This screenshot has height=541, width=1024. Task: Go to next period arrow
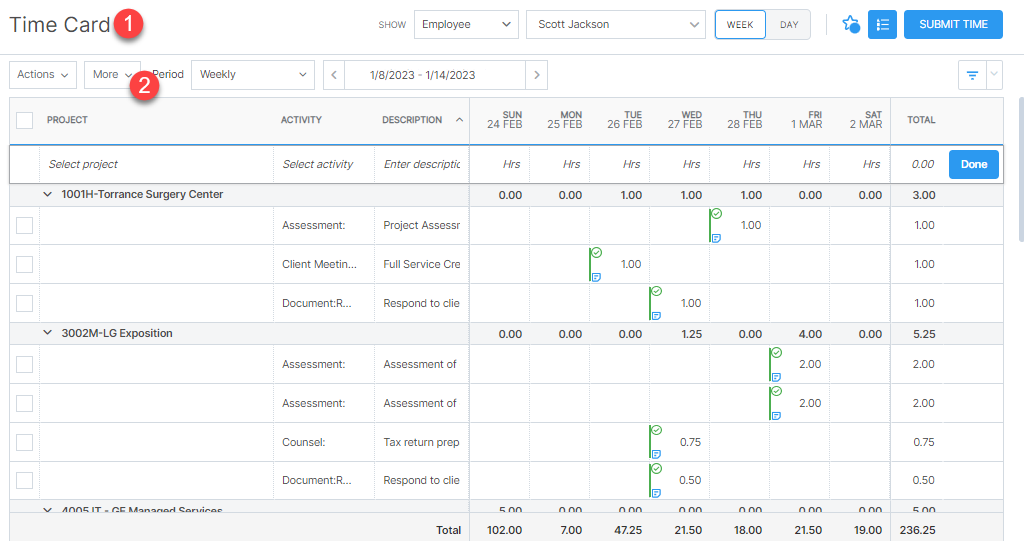coord(537,75)
